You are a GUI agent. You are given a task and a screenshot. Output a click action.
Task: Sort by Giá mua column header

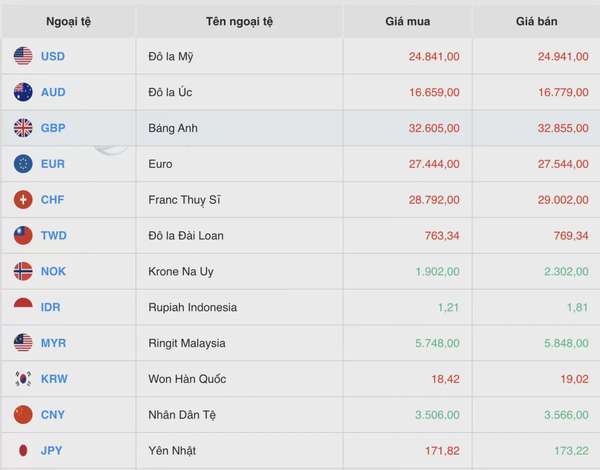coord(408,21)
